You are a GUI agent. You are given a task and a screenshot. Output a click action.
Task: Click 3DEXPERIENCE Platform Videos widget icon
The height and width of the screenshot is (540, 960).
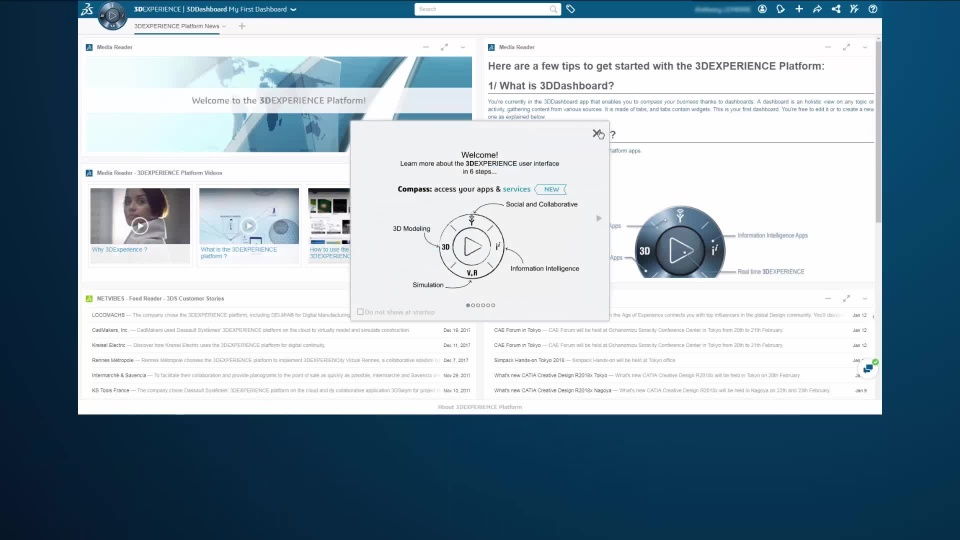point(89,173)
